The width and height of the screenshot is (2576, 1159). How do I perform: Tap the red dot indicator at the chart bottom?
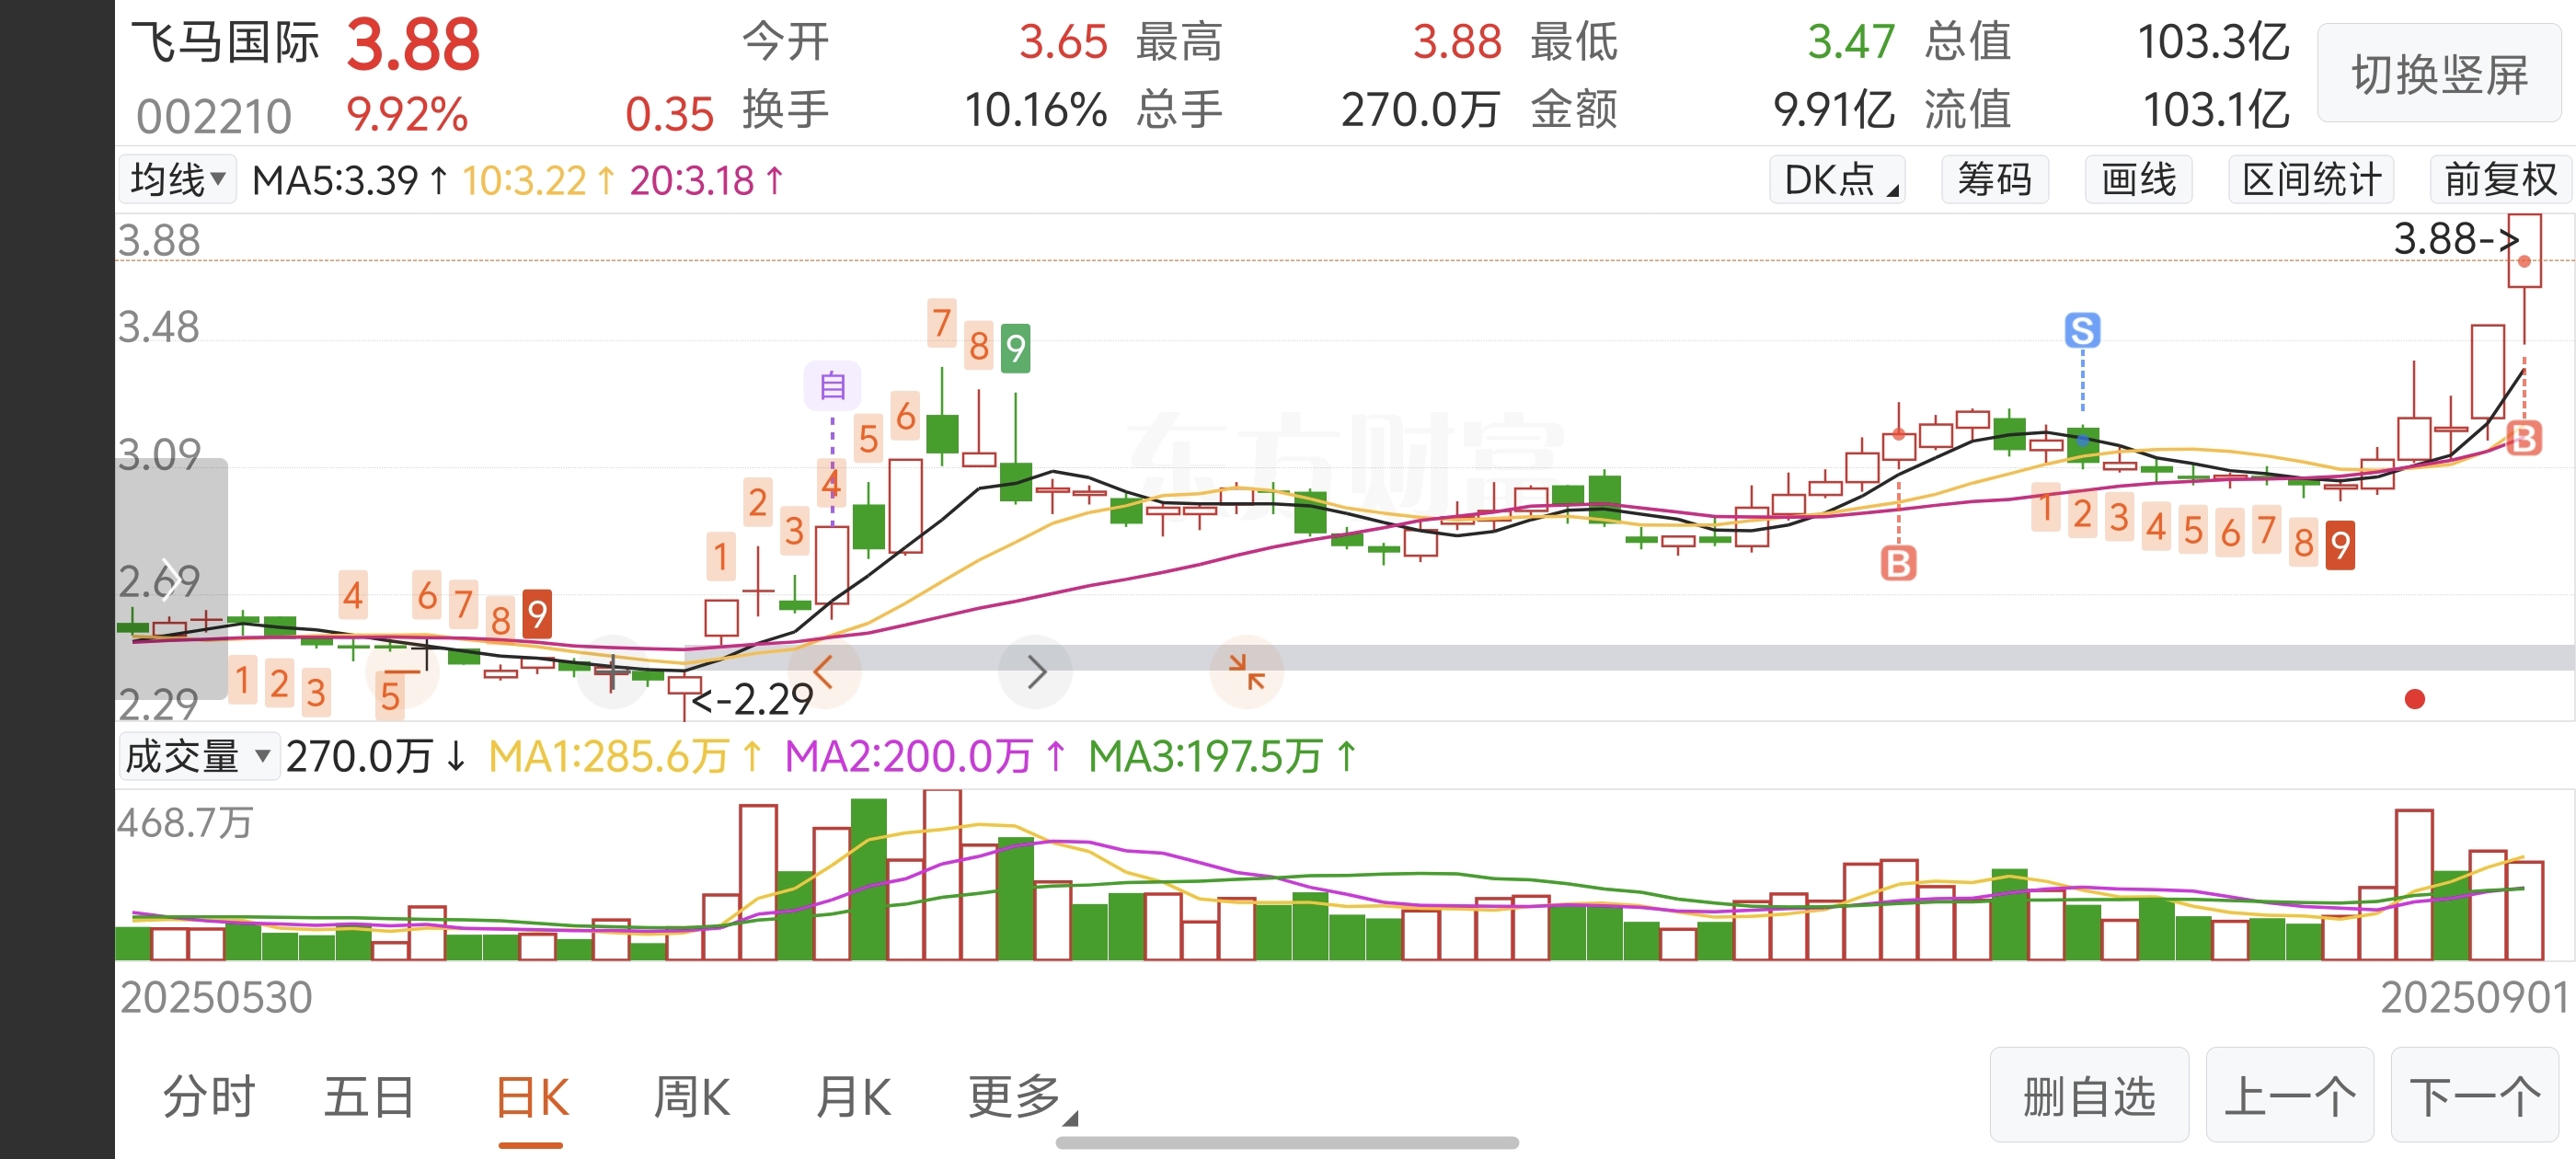point(2414,699)
